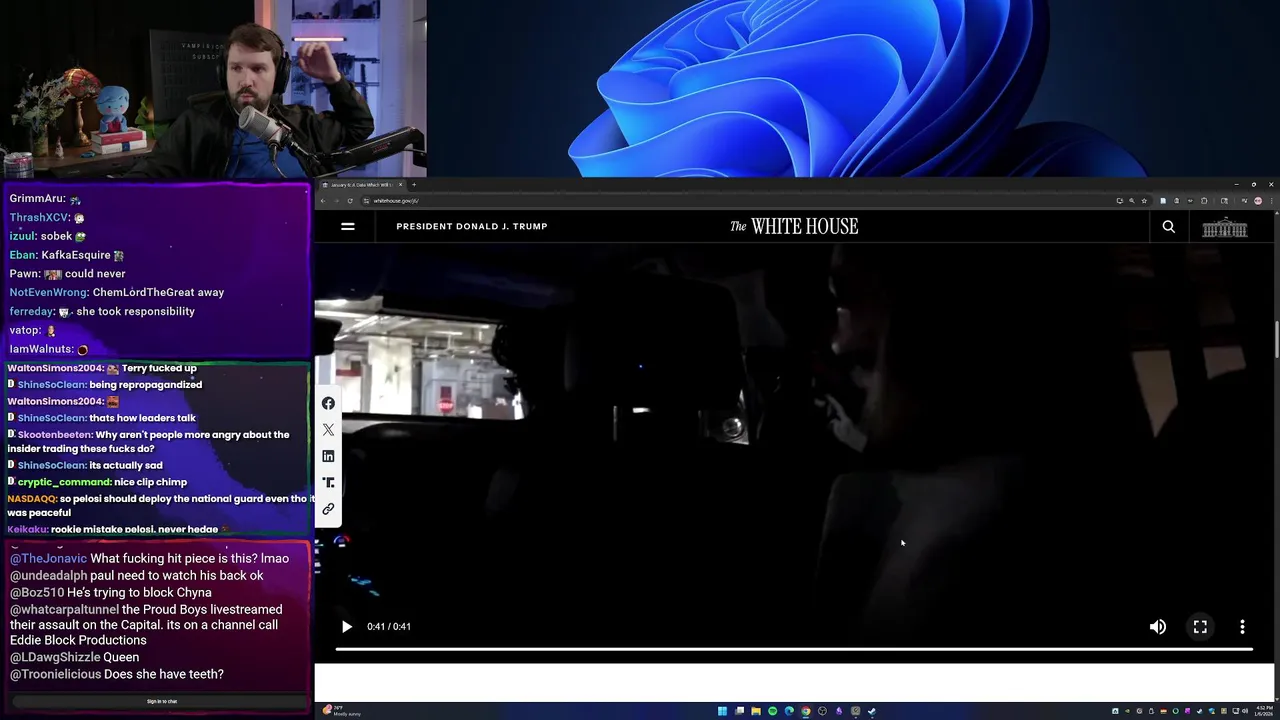Share the page on Facebook
The height and width of the screenshot is (720, 1280).
[328, 403]
